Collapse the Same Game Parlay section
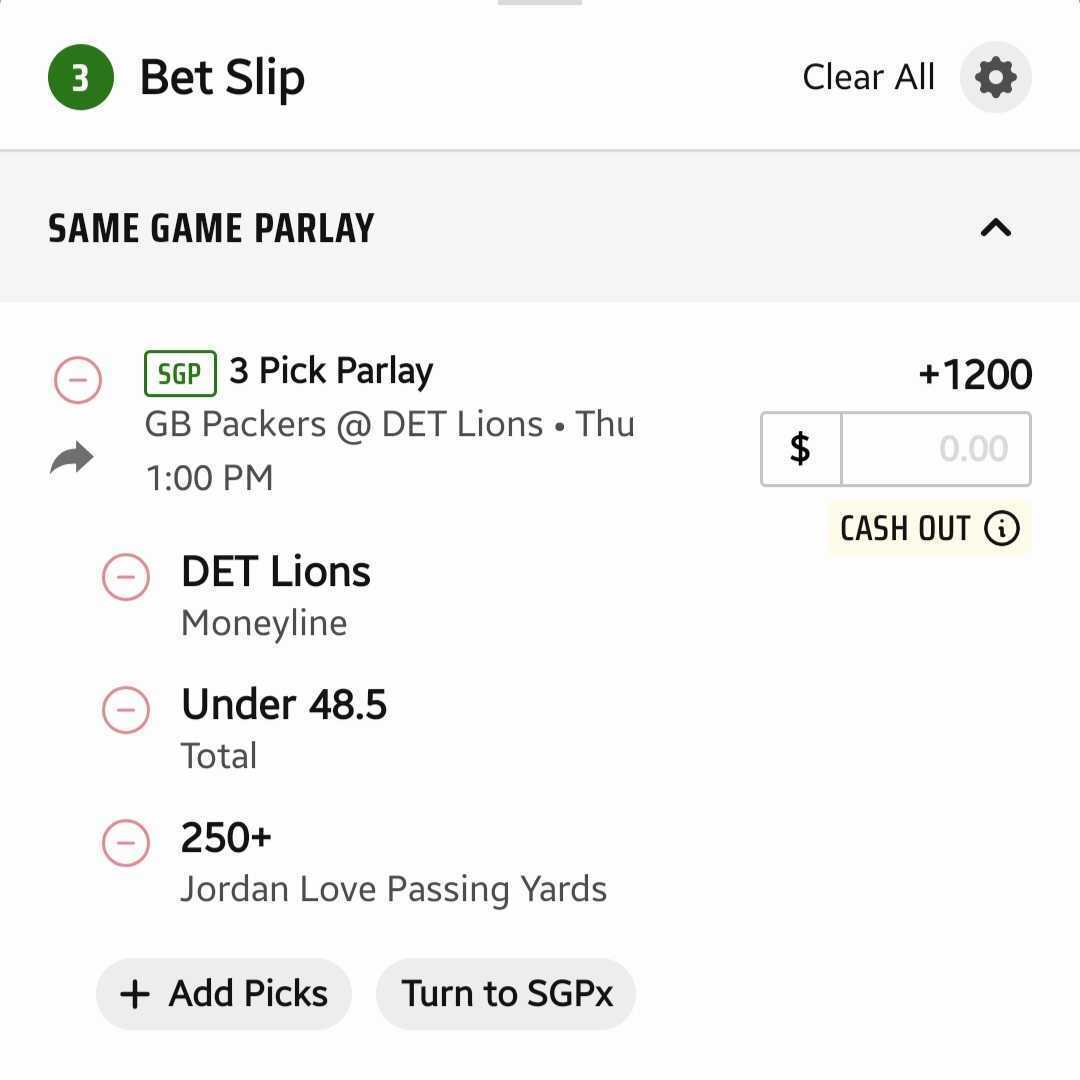 [995, 228]
